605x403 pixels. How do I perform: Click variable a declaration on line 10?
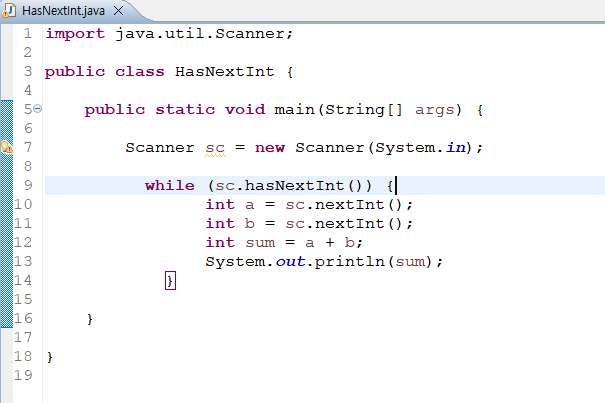coord(250,205)
